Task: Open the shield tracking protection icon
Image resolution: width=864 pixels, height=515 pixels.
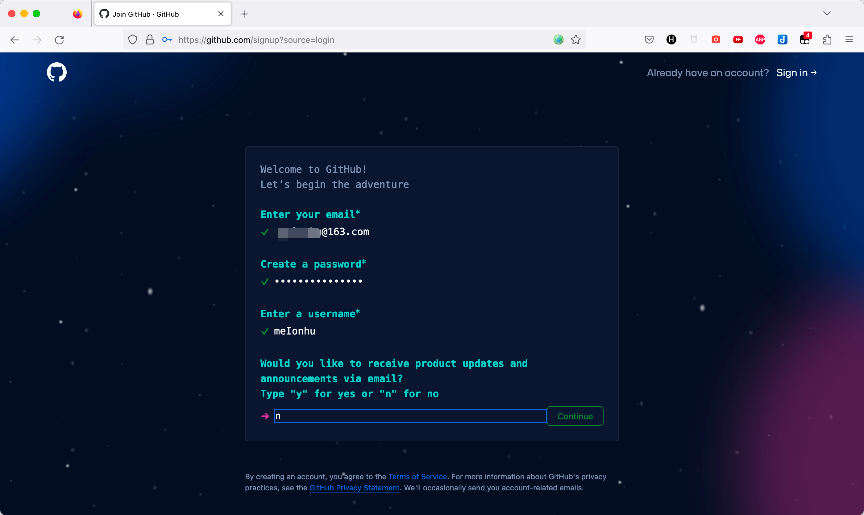Action: point(132,40)
